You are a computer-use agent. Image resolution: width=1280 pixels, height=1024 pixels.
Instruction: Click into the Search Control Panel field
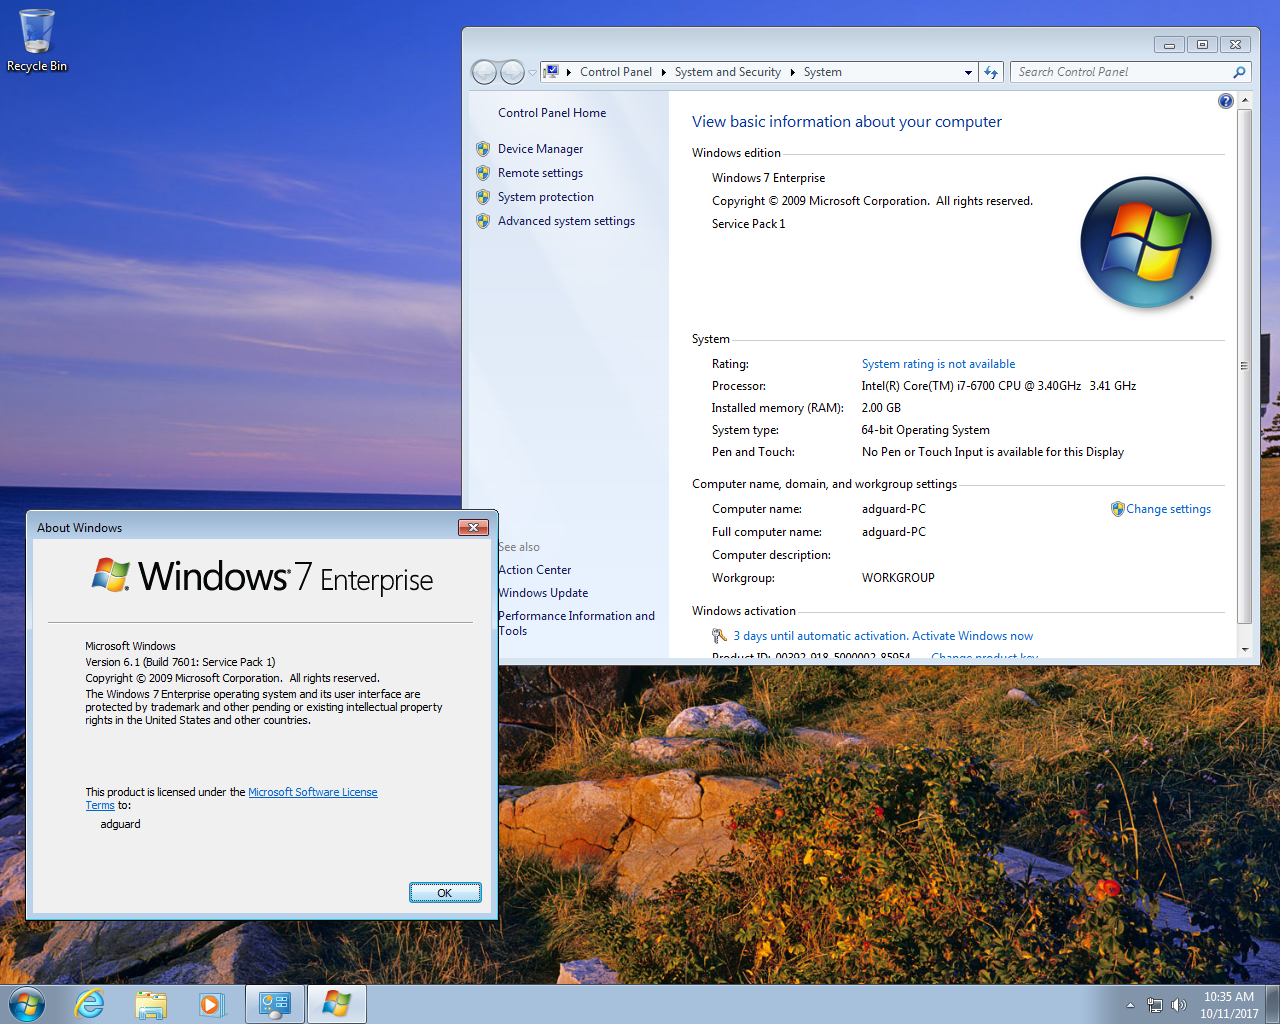tap(1120, 72)
